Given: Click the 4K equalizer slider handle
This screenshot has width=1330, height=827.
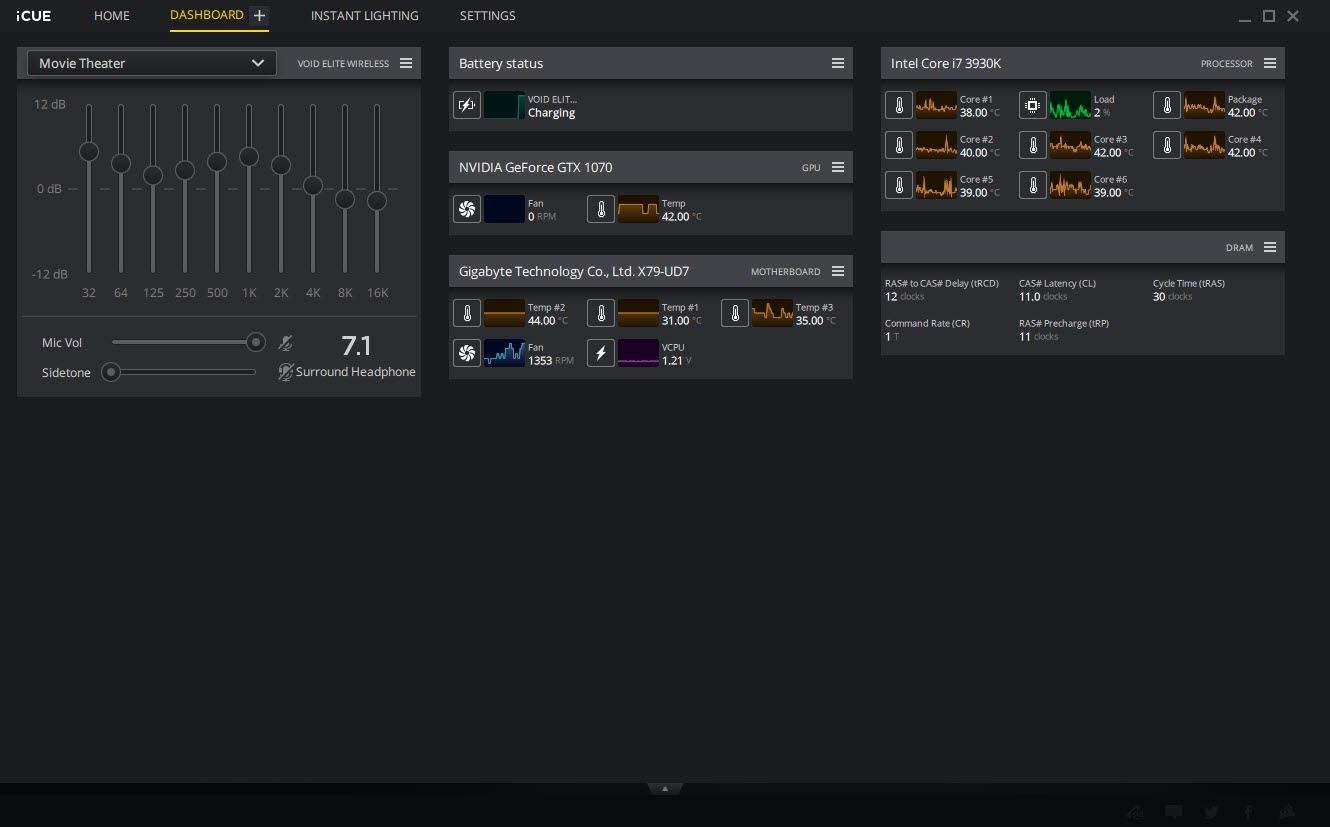Looking at the screenshot, I should point(313,185).
